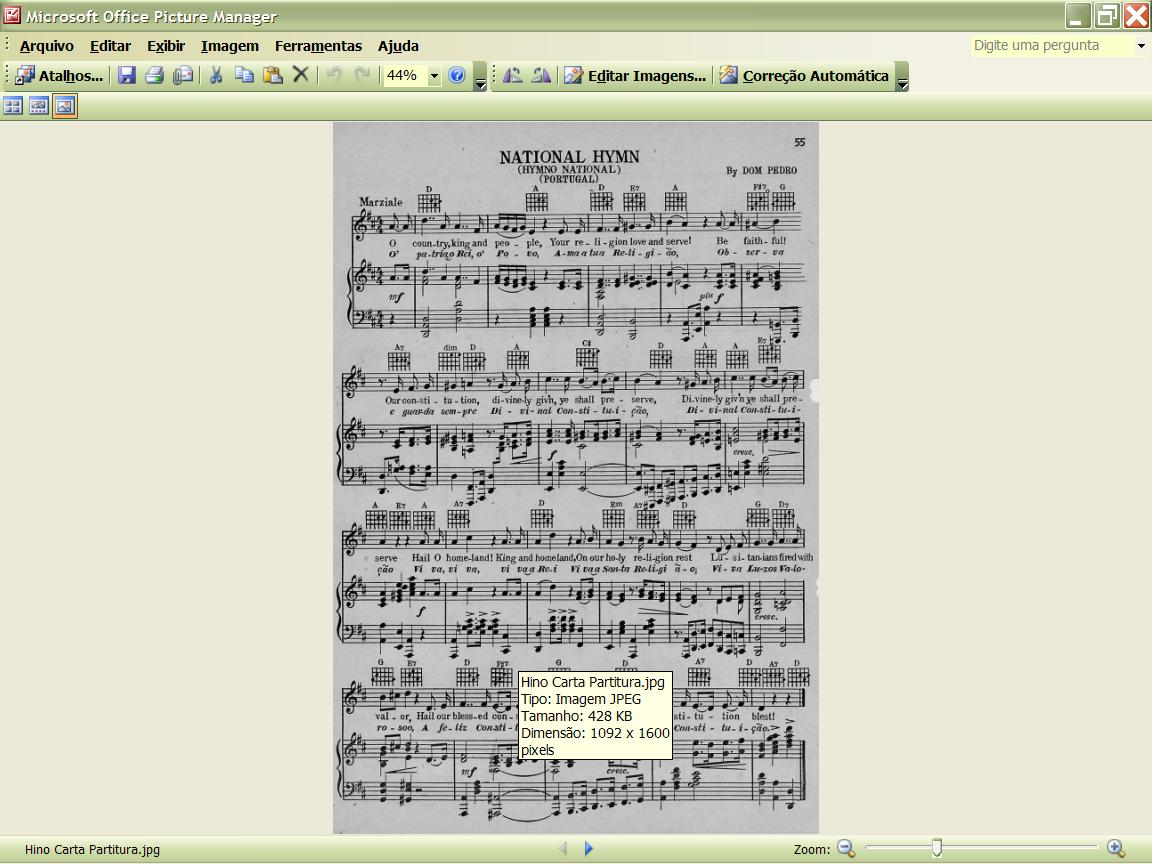Click the Paste clipboard icon

tap(273, 75)
